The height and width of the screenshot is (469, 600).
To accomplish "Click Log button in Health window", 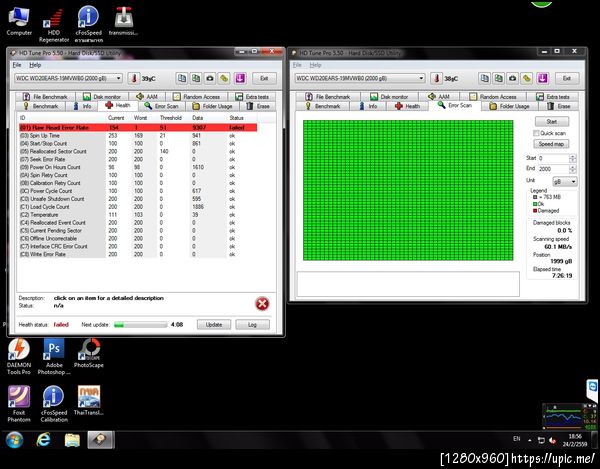I will (x=253, y=324).
